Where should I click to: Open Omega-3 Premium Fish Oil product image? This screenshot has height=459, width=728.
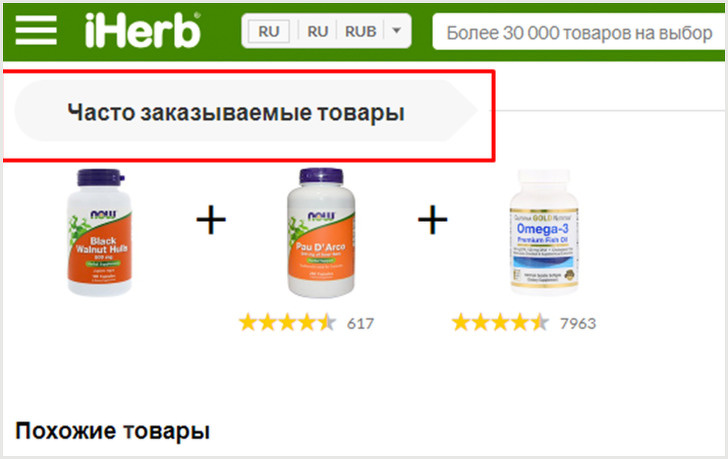click(x=544, y=231)
